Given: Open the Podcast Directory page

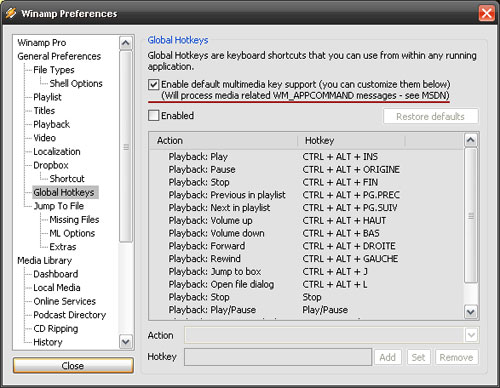Looking at the screenshot, I should click(x=70, y=315).
